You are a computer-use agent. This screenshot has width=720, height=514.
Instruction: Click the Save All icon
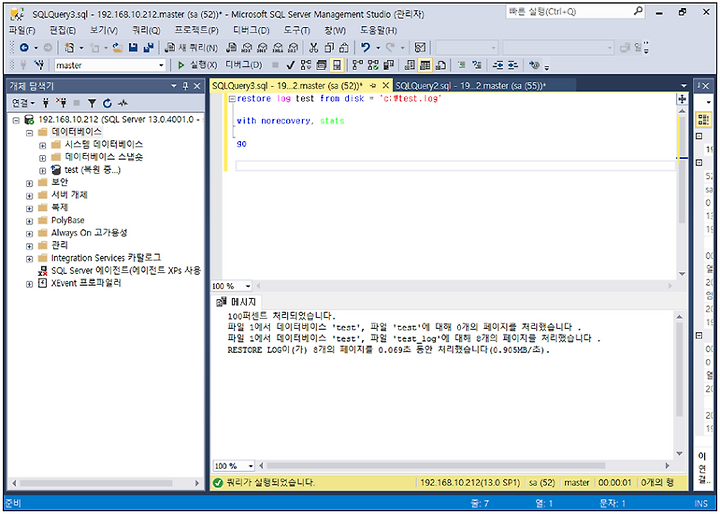click(x=148, y=47)
